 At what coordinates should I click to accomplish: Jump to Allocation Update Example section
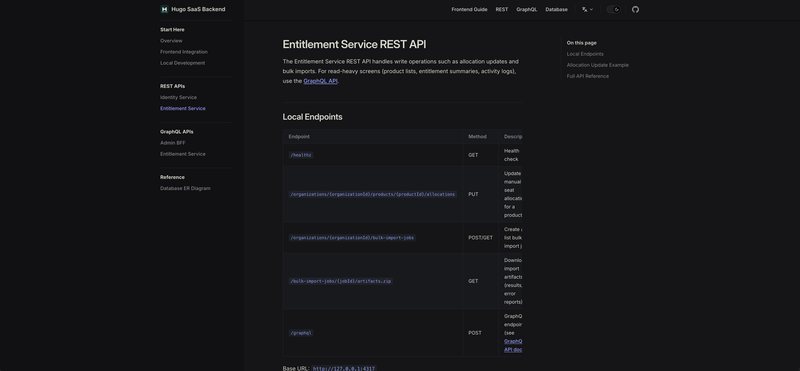597,65
